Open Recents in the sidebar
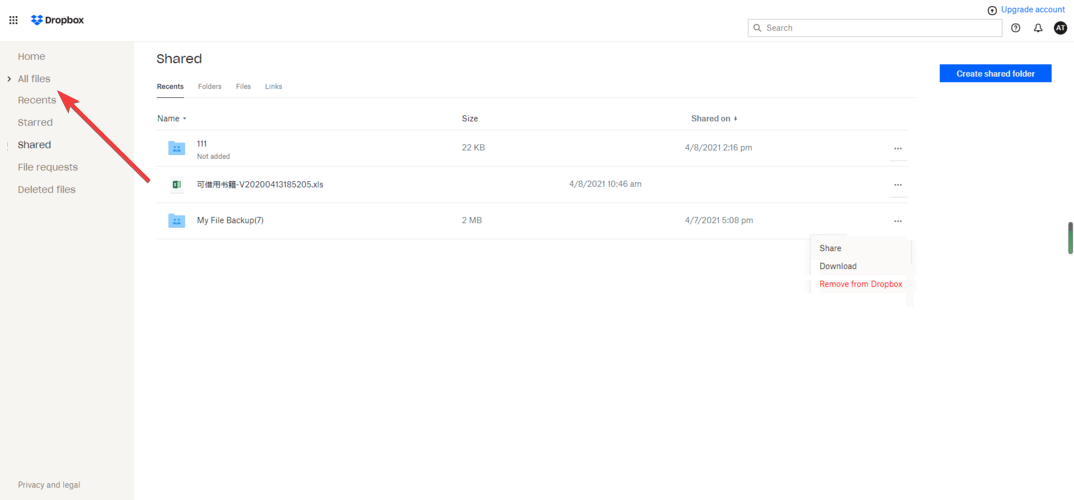 click(37, 100)
